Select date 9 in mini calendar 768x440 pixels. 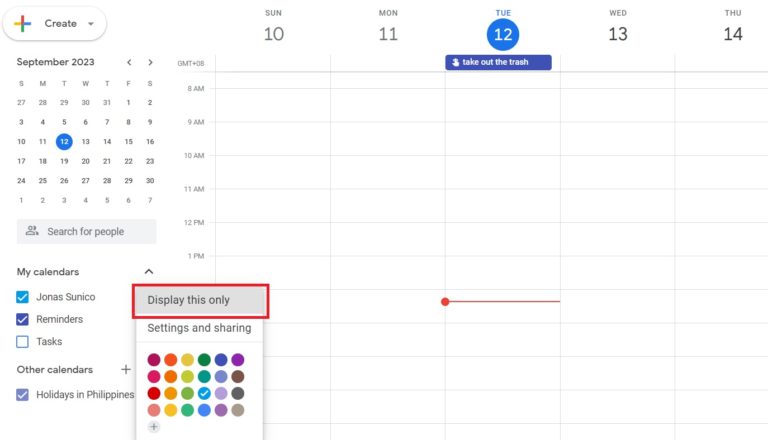point(150,122)
